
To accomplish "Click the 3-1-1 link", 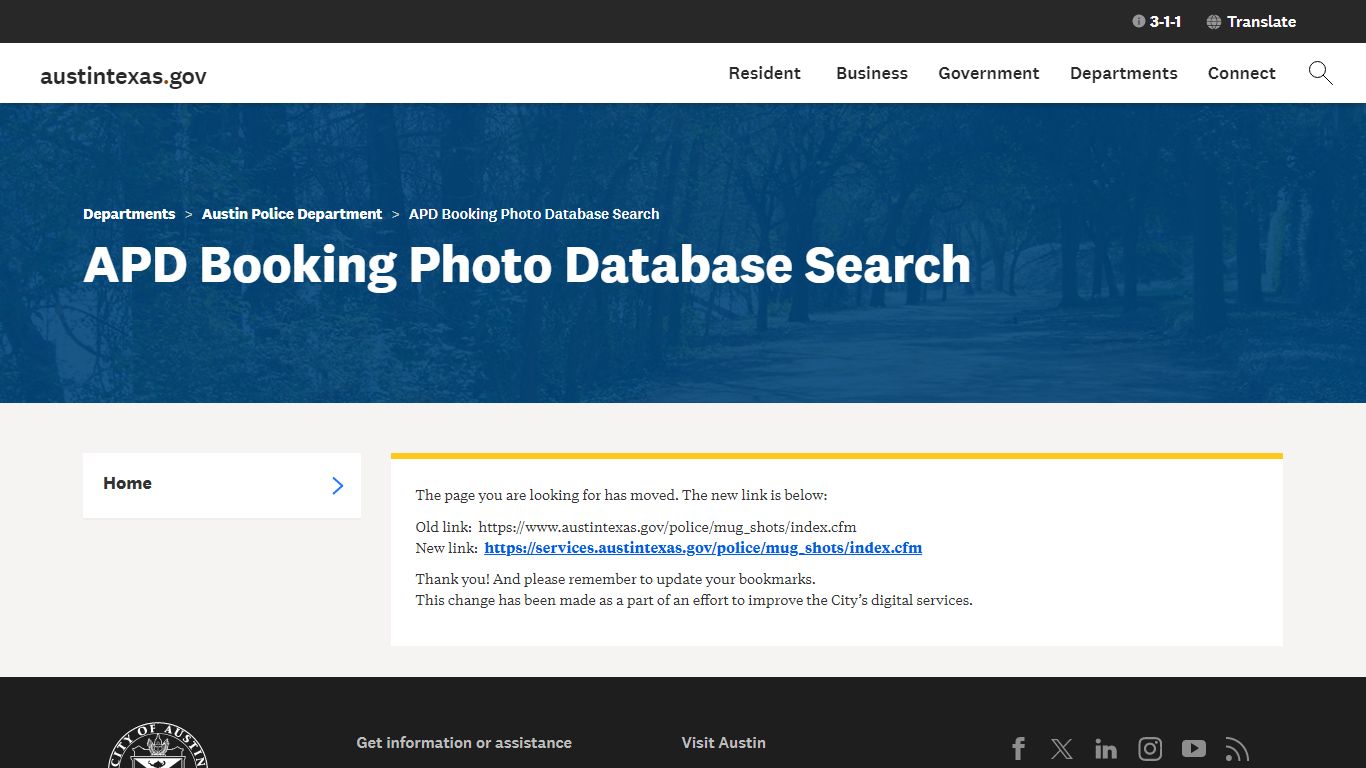I will pyautogui.click(x=1165, y=22).
